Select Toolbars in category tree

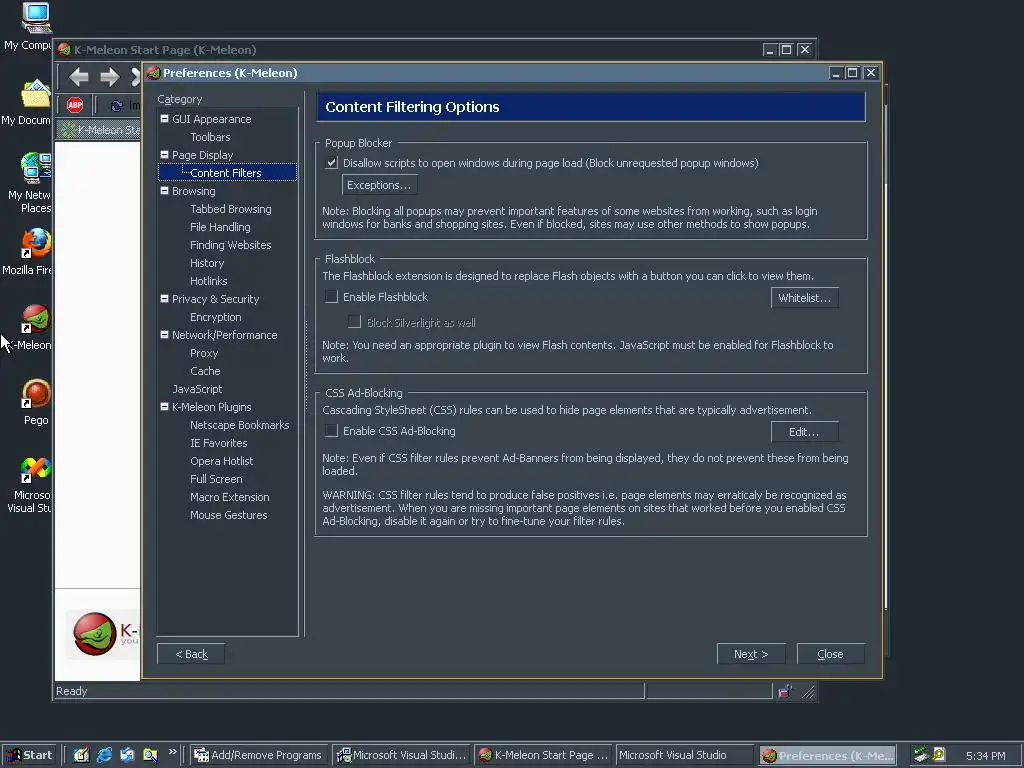[x=210, y=137]
